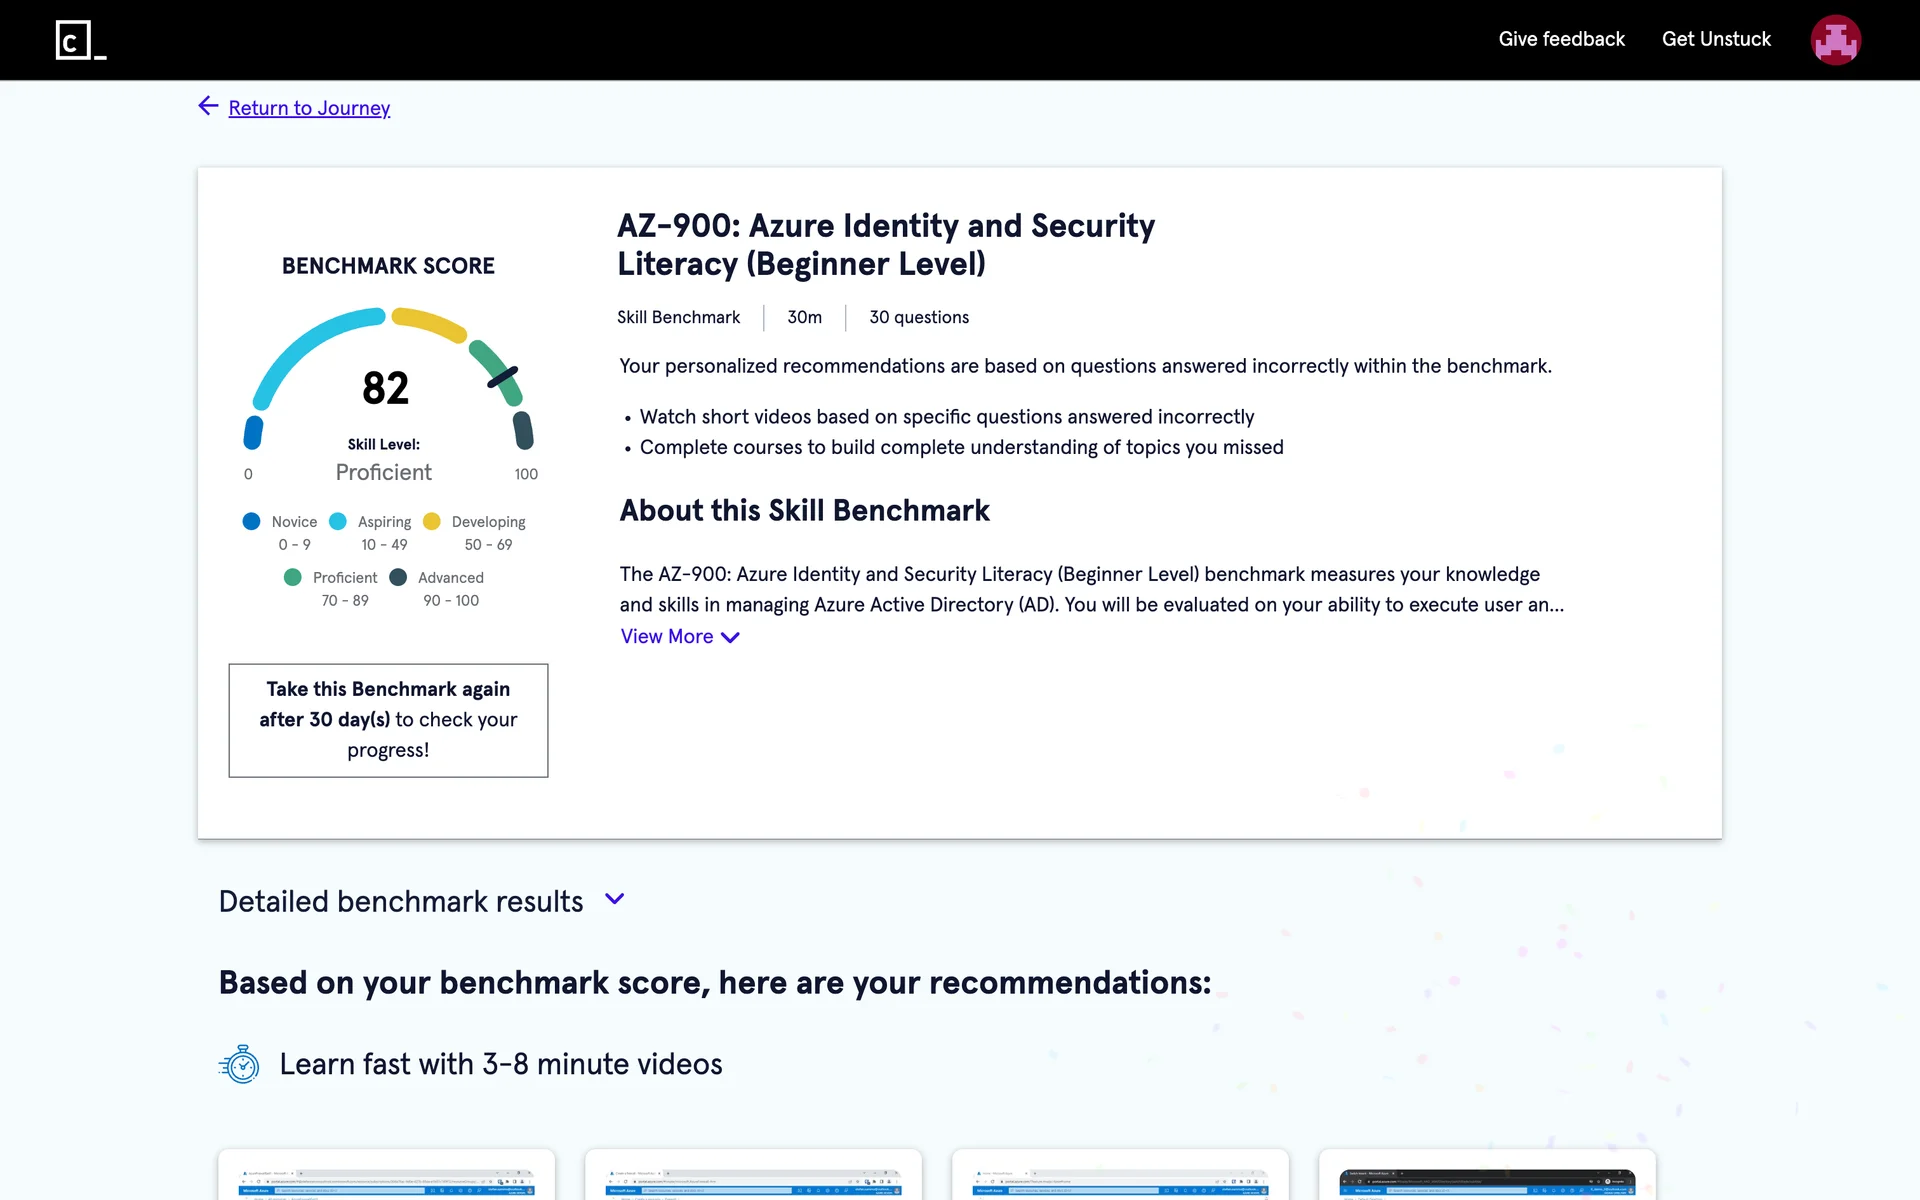Expand Detailed benchmark results chevron
The height and width of the screenshot is (1200, 1920).
[x=615, y=899]
